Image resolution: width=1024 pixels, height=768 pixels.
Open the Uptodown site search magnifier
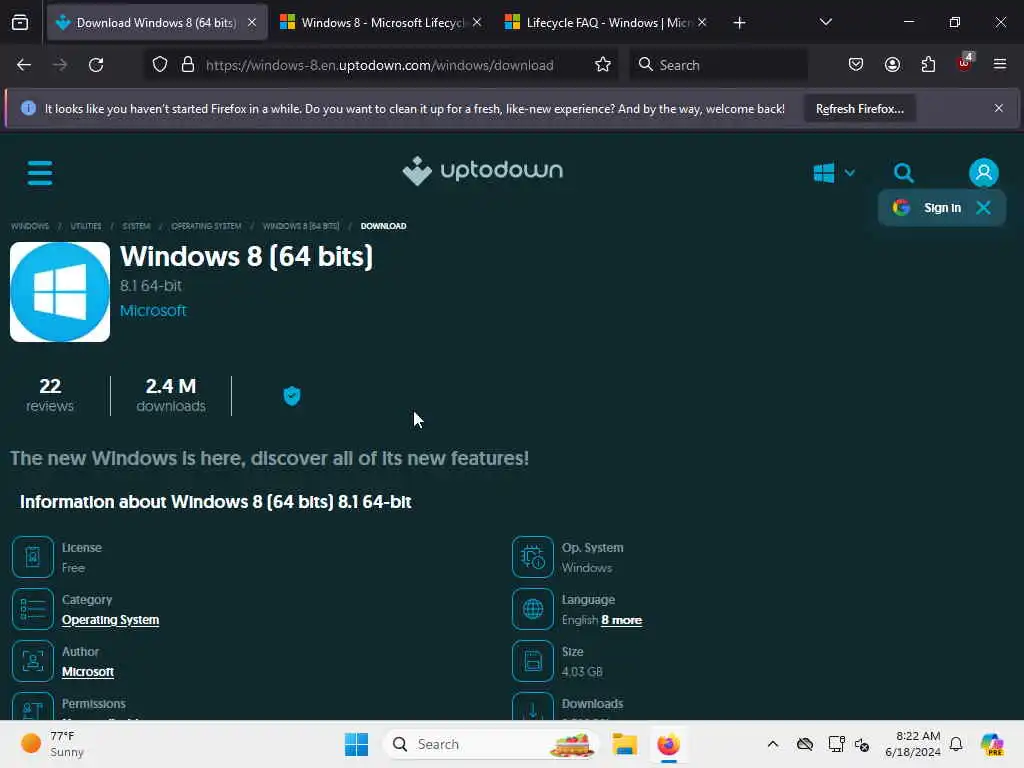(x=903, y=173)
